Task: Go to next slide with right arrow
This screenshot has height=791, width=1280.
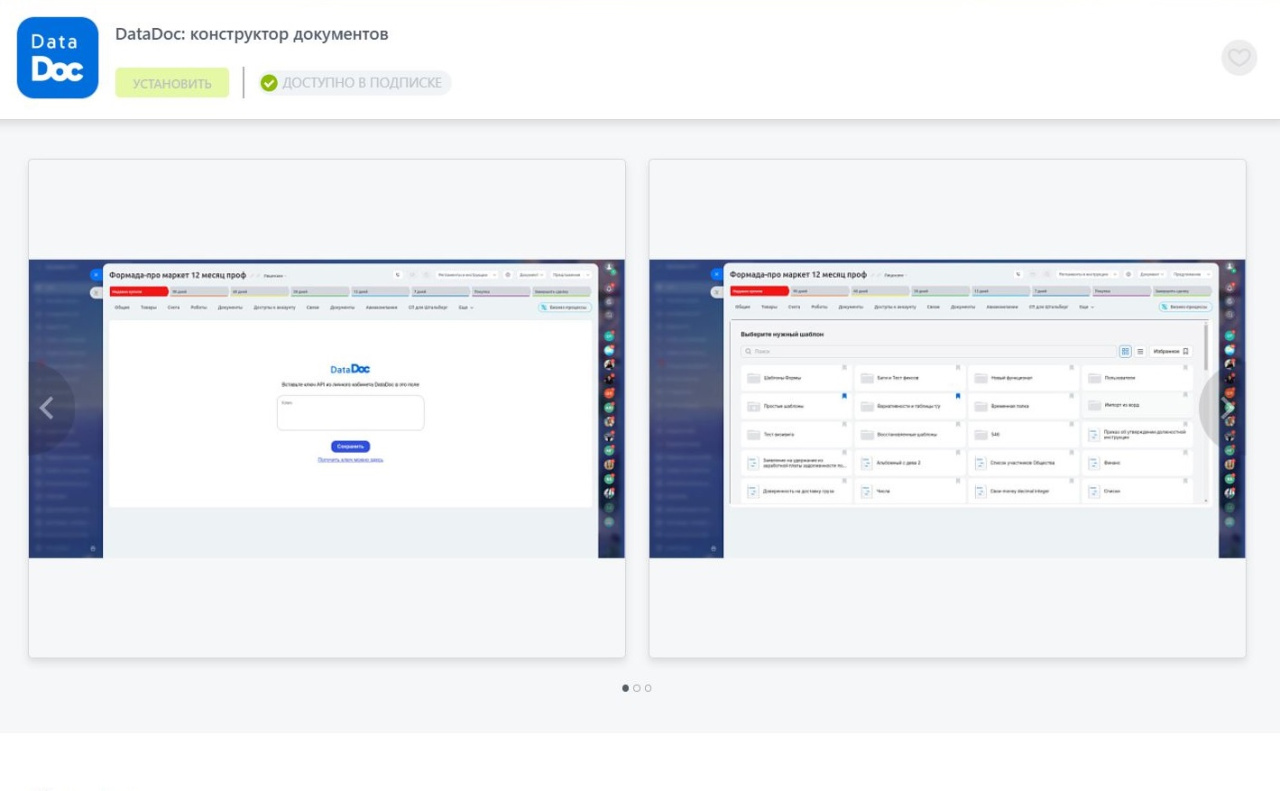Action: click(1228, 408)
